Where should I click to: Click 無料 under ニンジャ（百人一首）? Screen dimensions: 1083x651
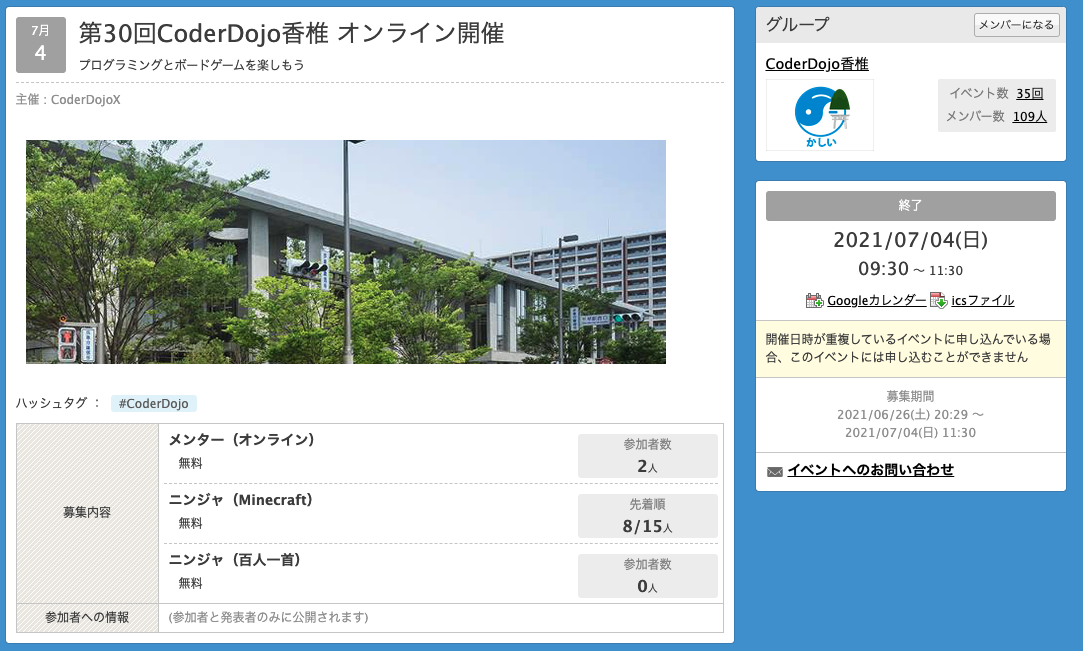[x=191, y=583]
